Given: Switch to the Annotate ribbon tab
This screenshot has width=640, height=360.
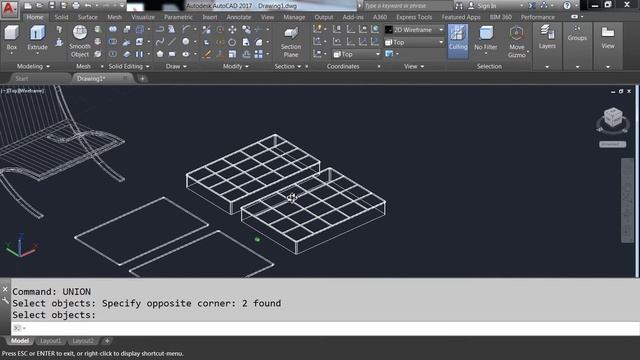Looking at the screenshot, I should (x=239, y=17).
